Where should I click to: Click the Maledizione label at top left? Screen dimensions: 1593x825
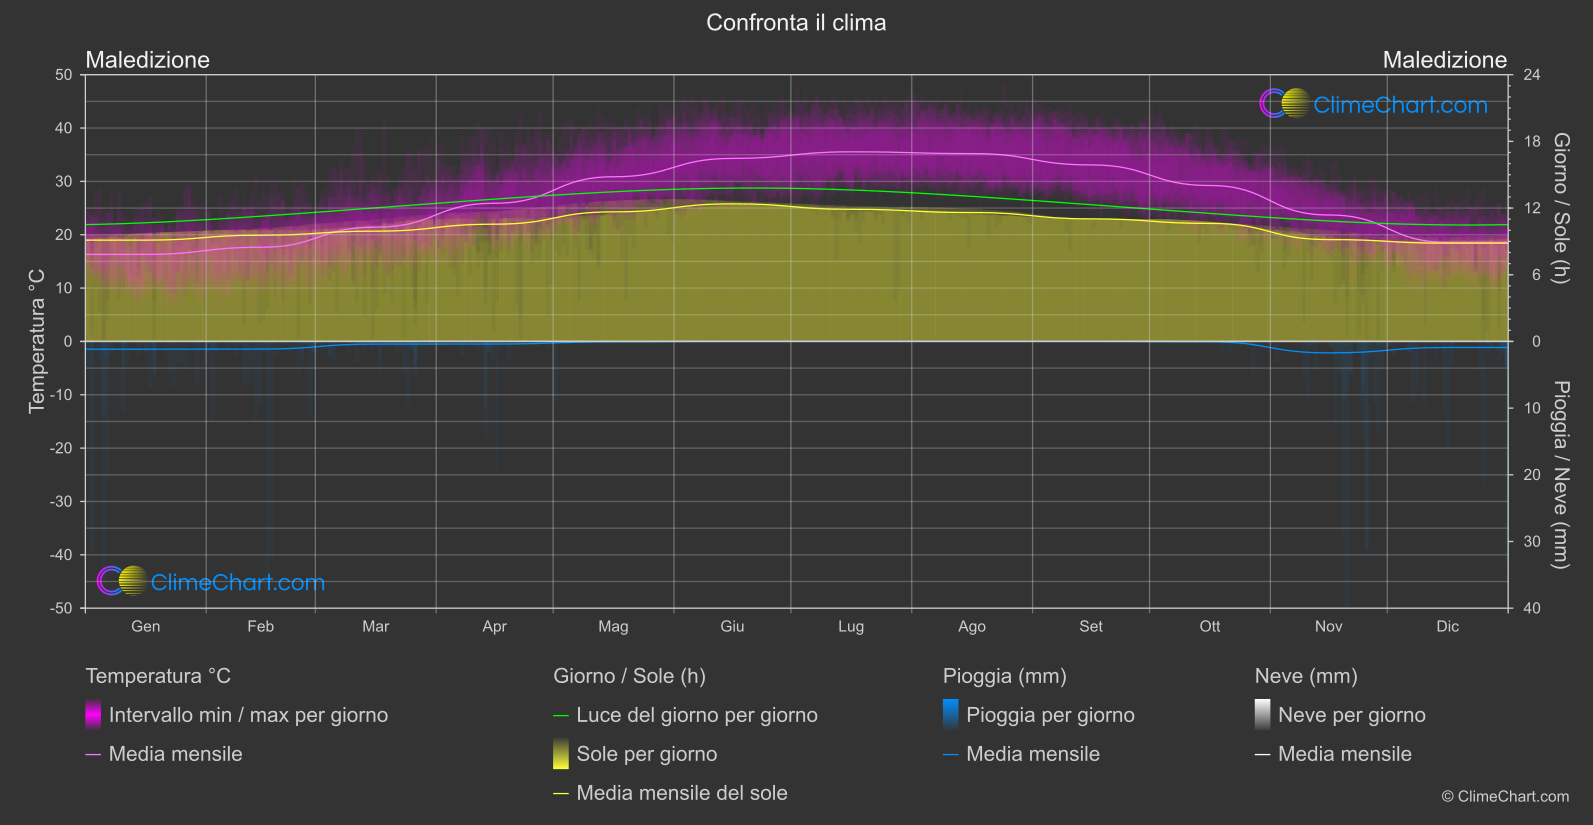coord(147,60)
